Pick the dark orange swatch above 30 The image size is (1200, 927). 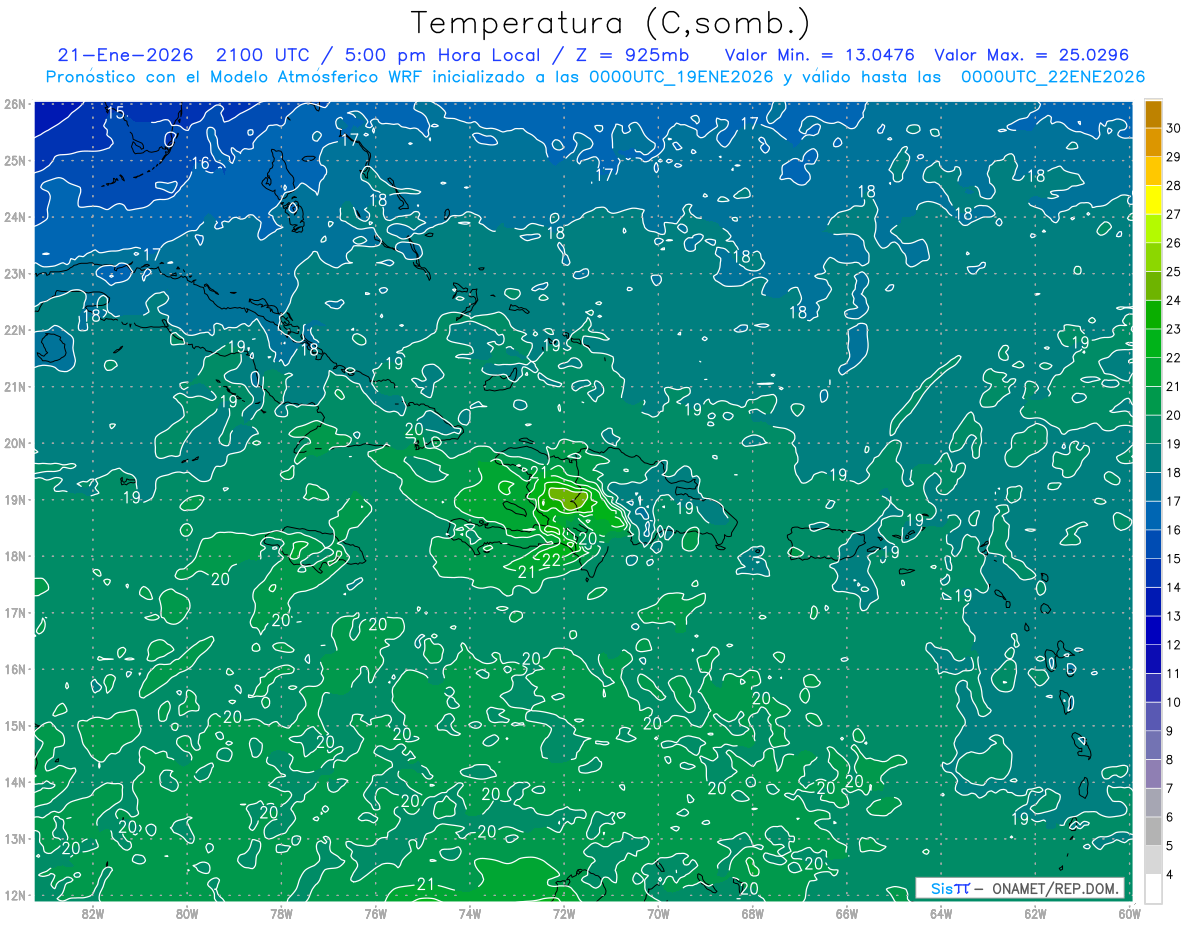click(1153, 113)
